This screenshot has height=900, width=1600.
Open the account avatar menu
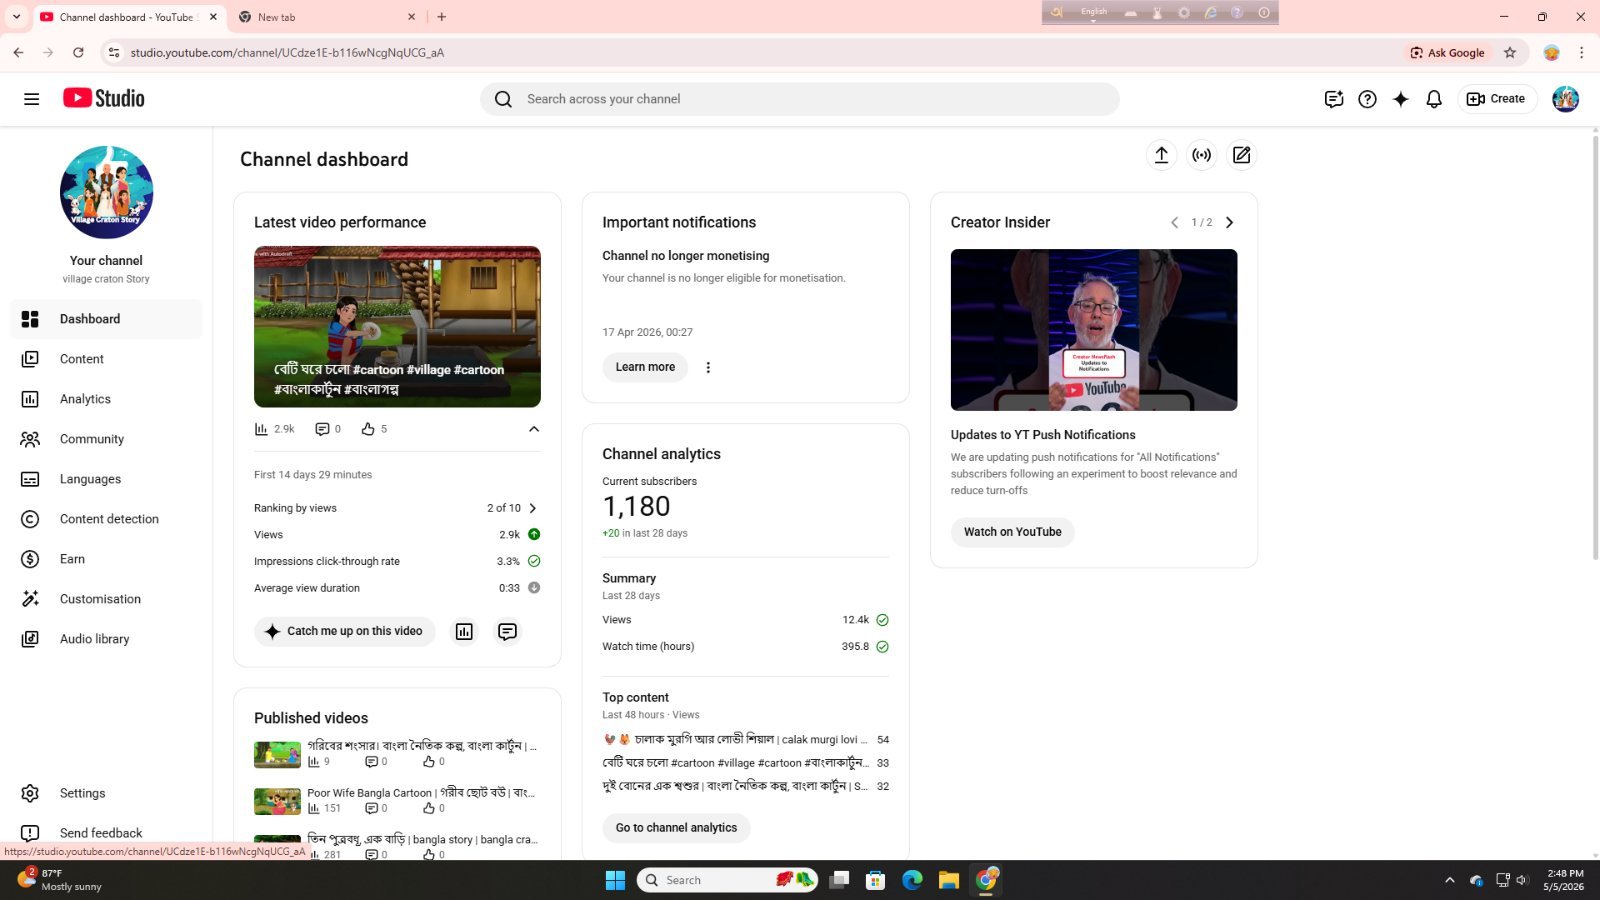1565,99
